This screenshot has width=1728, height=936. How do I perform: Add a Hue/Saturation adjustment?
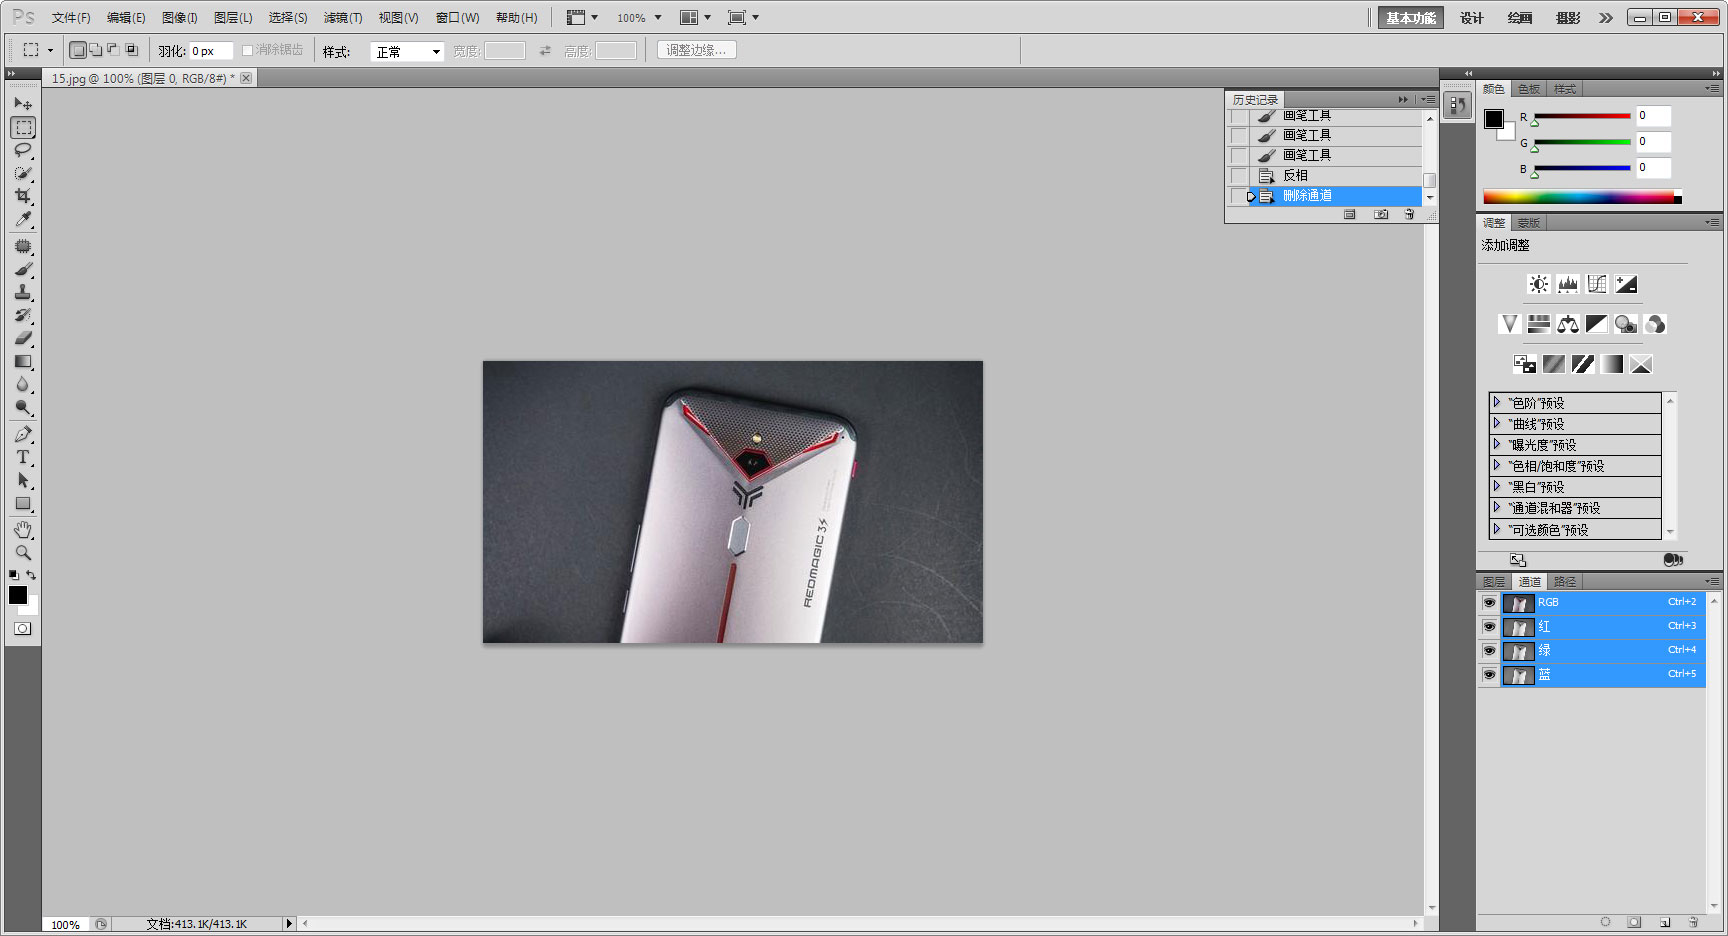click(1538, 323)
